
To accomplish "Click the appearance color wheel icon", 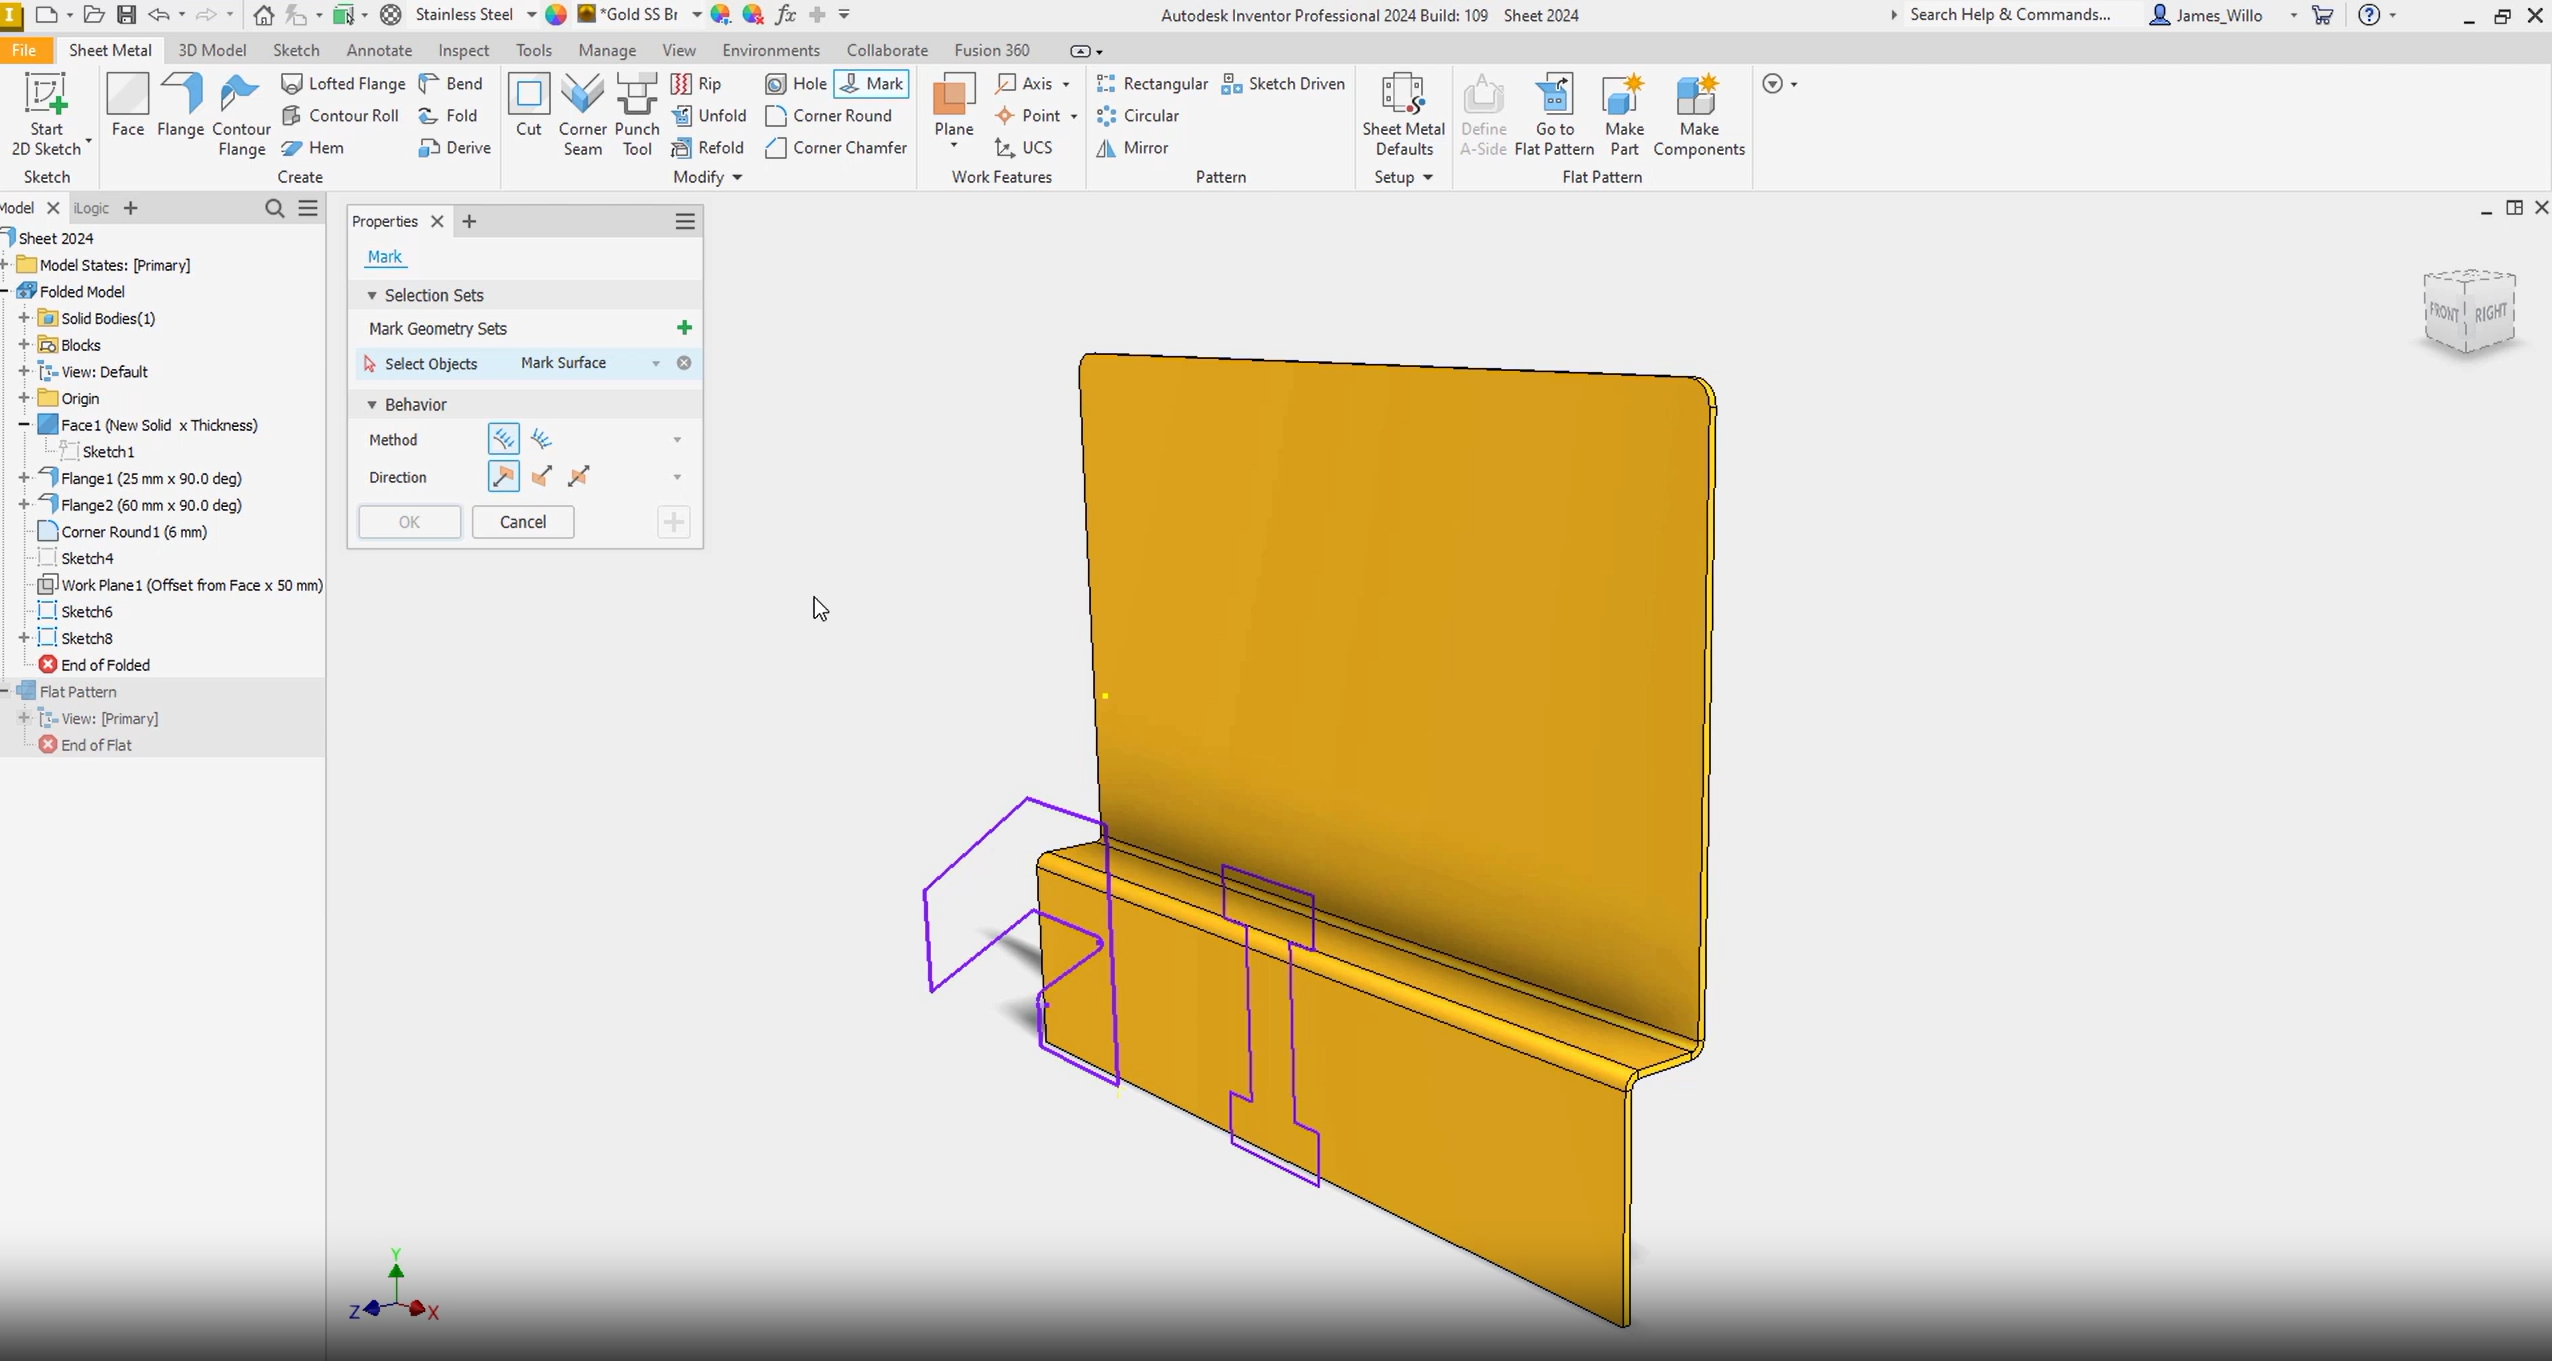I will 556,15.
